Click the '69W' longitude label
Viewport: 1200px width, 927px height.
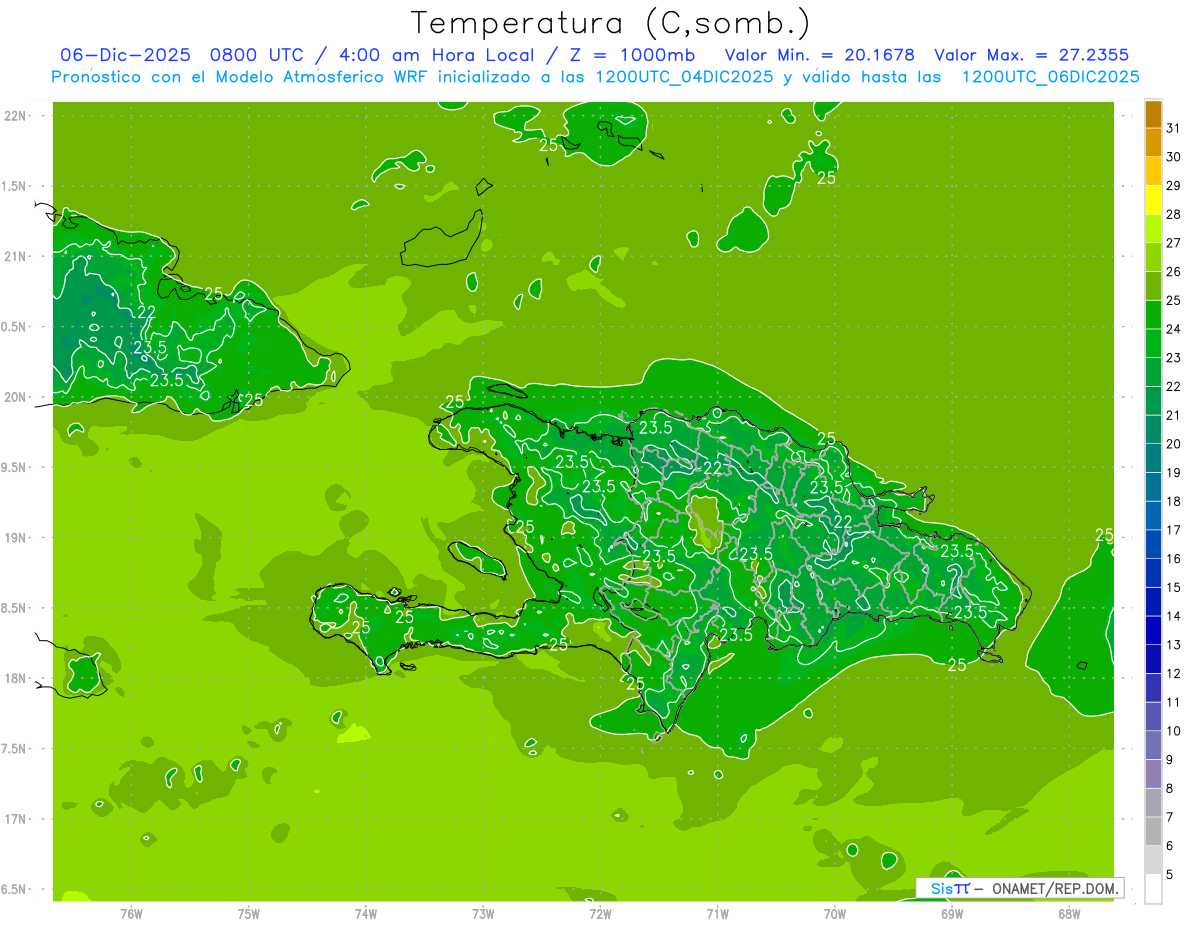(952, 913)
